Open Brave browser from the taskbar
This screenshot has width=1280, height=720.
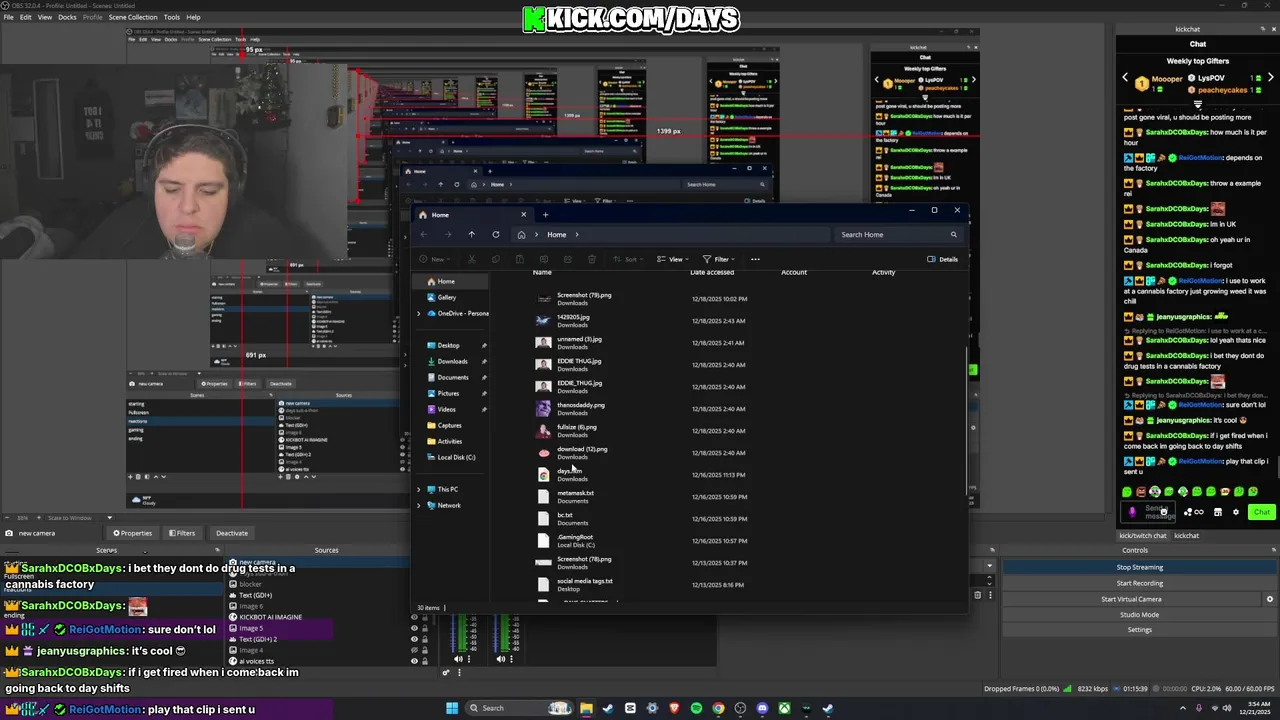(x=674, y=708)
